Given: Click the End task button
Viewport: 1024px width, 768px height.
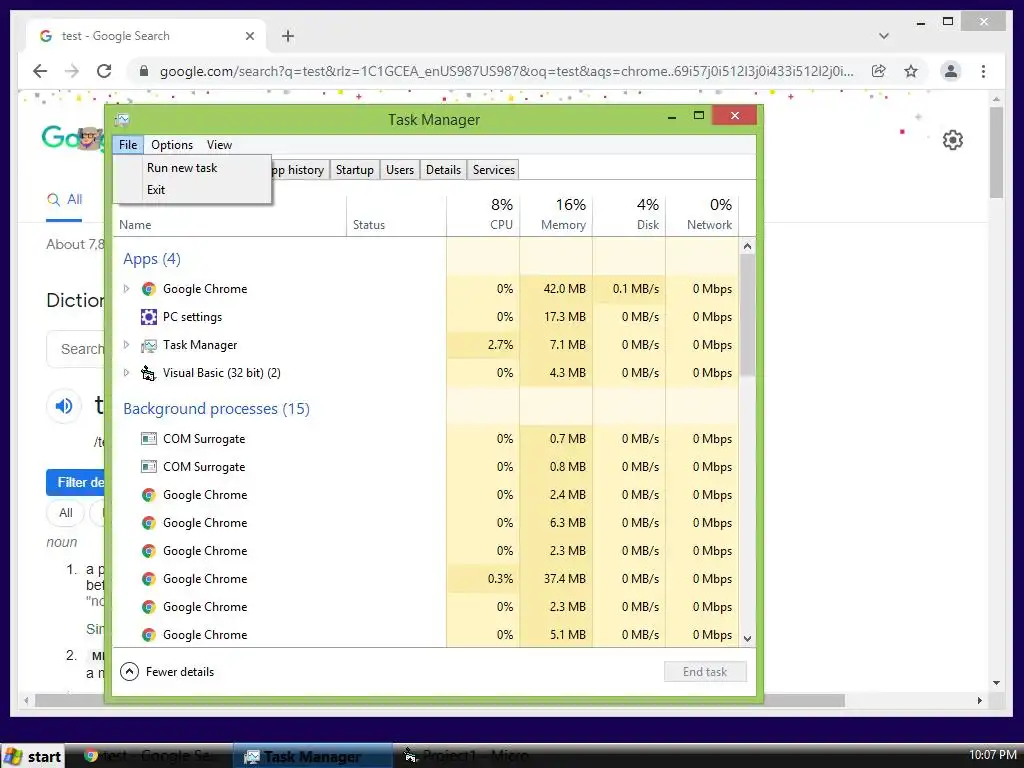Looking at the screenshot, I should pos(705,671).
